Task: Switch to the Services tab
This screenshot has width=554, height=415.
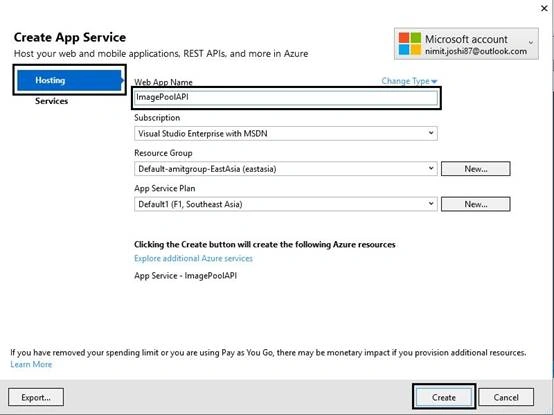Action: point(51,101)
